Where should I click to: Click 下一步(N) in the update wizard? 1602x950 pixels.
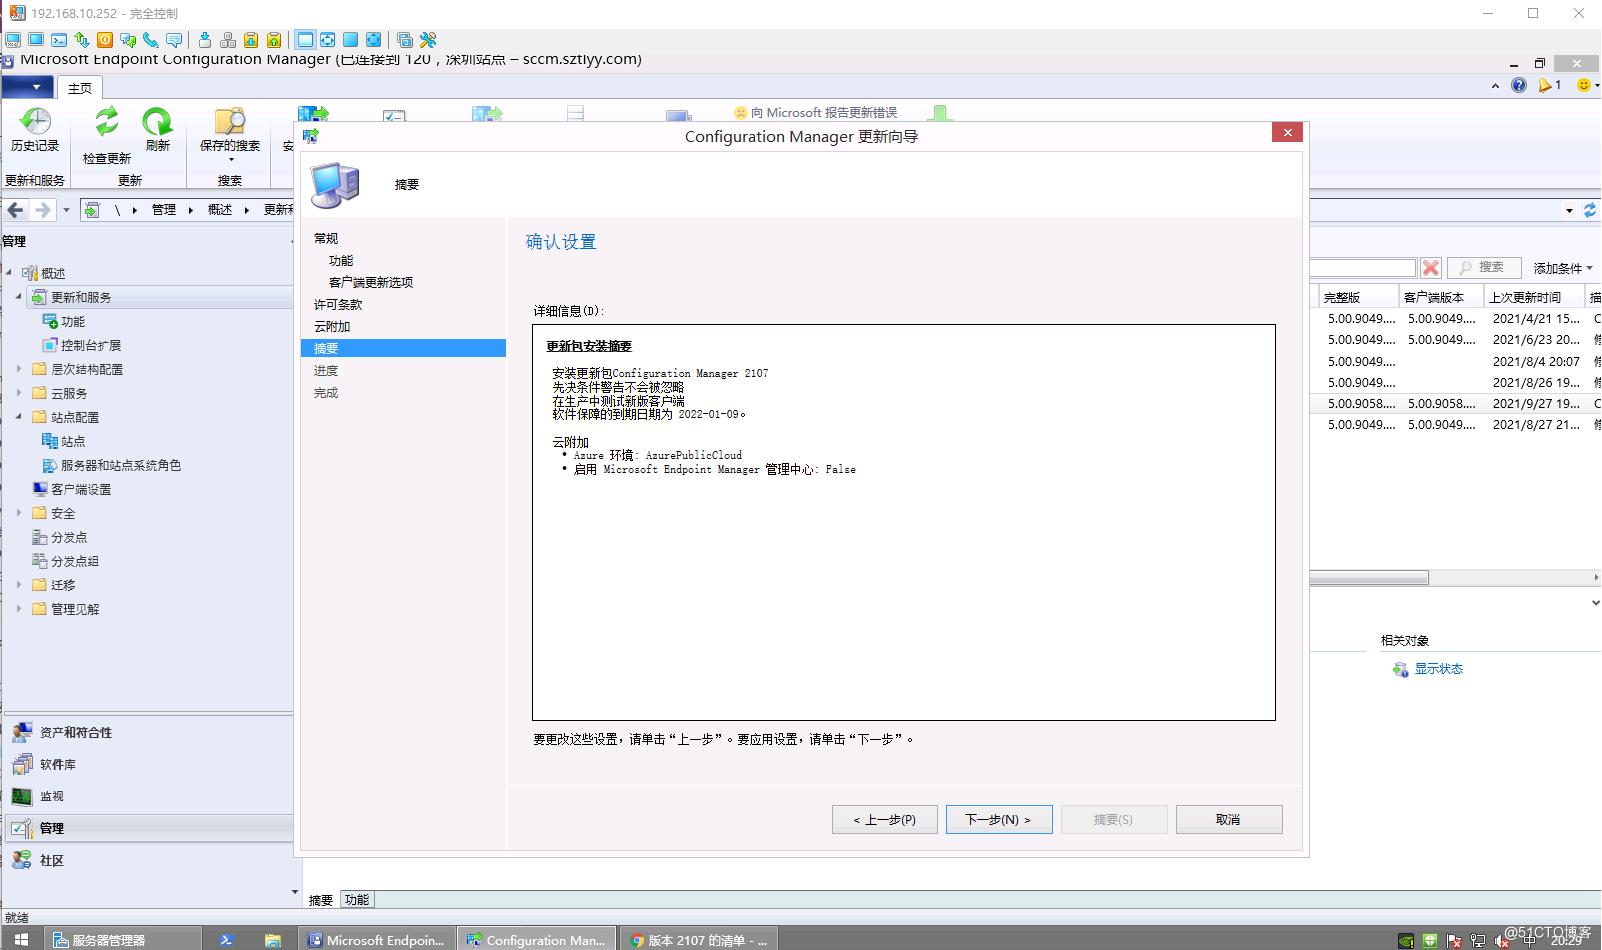coord(998,819)
